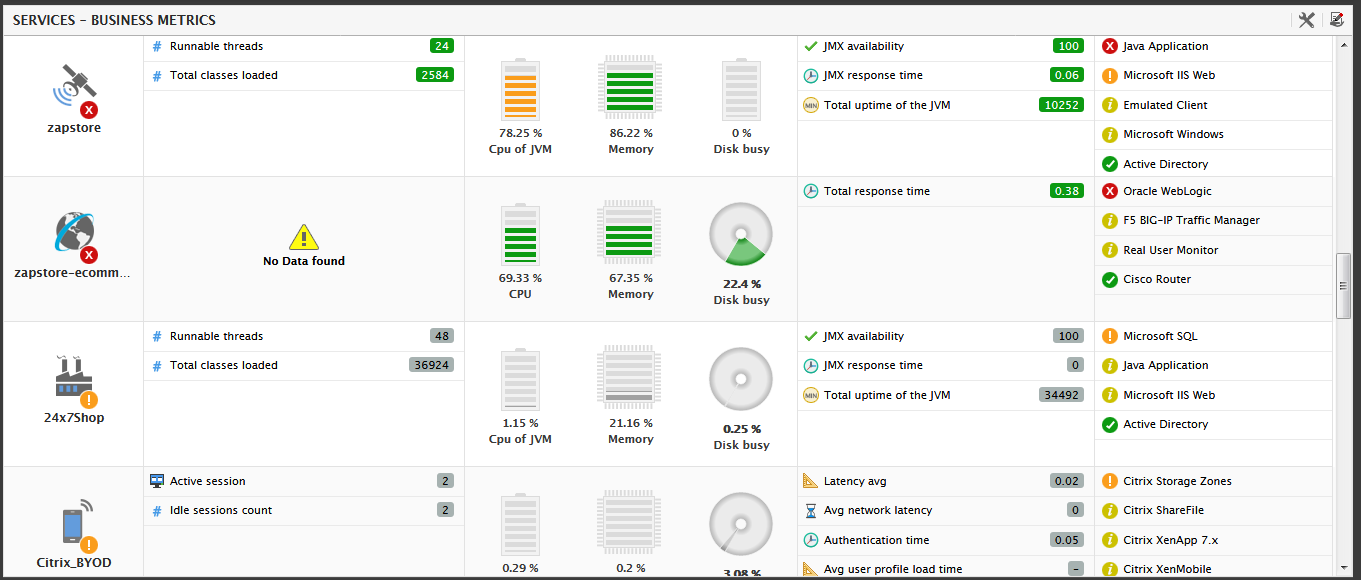Click Total uptime of the JVM value 34492
The height and width of the screenshot is (580, 1361).
[1062, 395]
